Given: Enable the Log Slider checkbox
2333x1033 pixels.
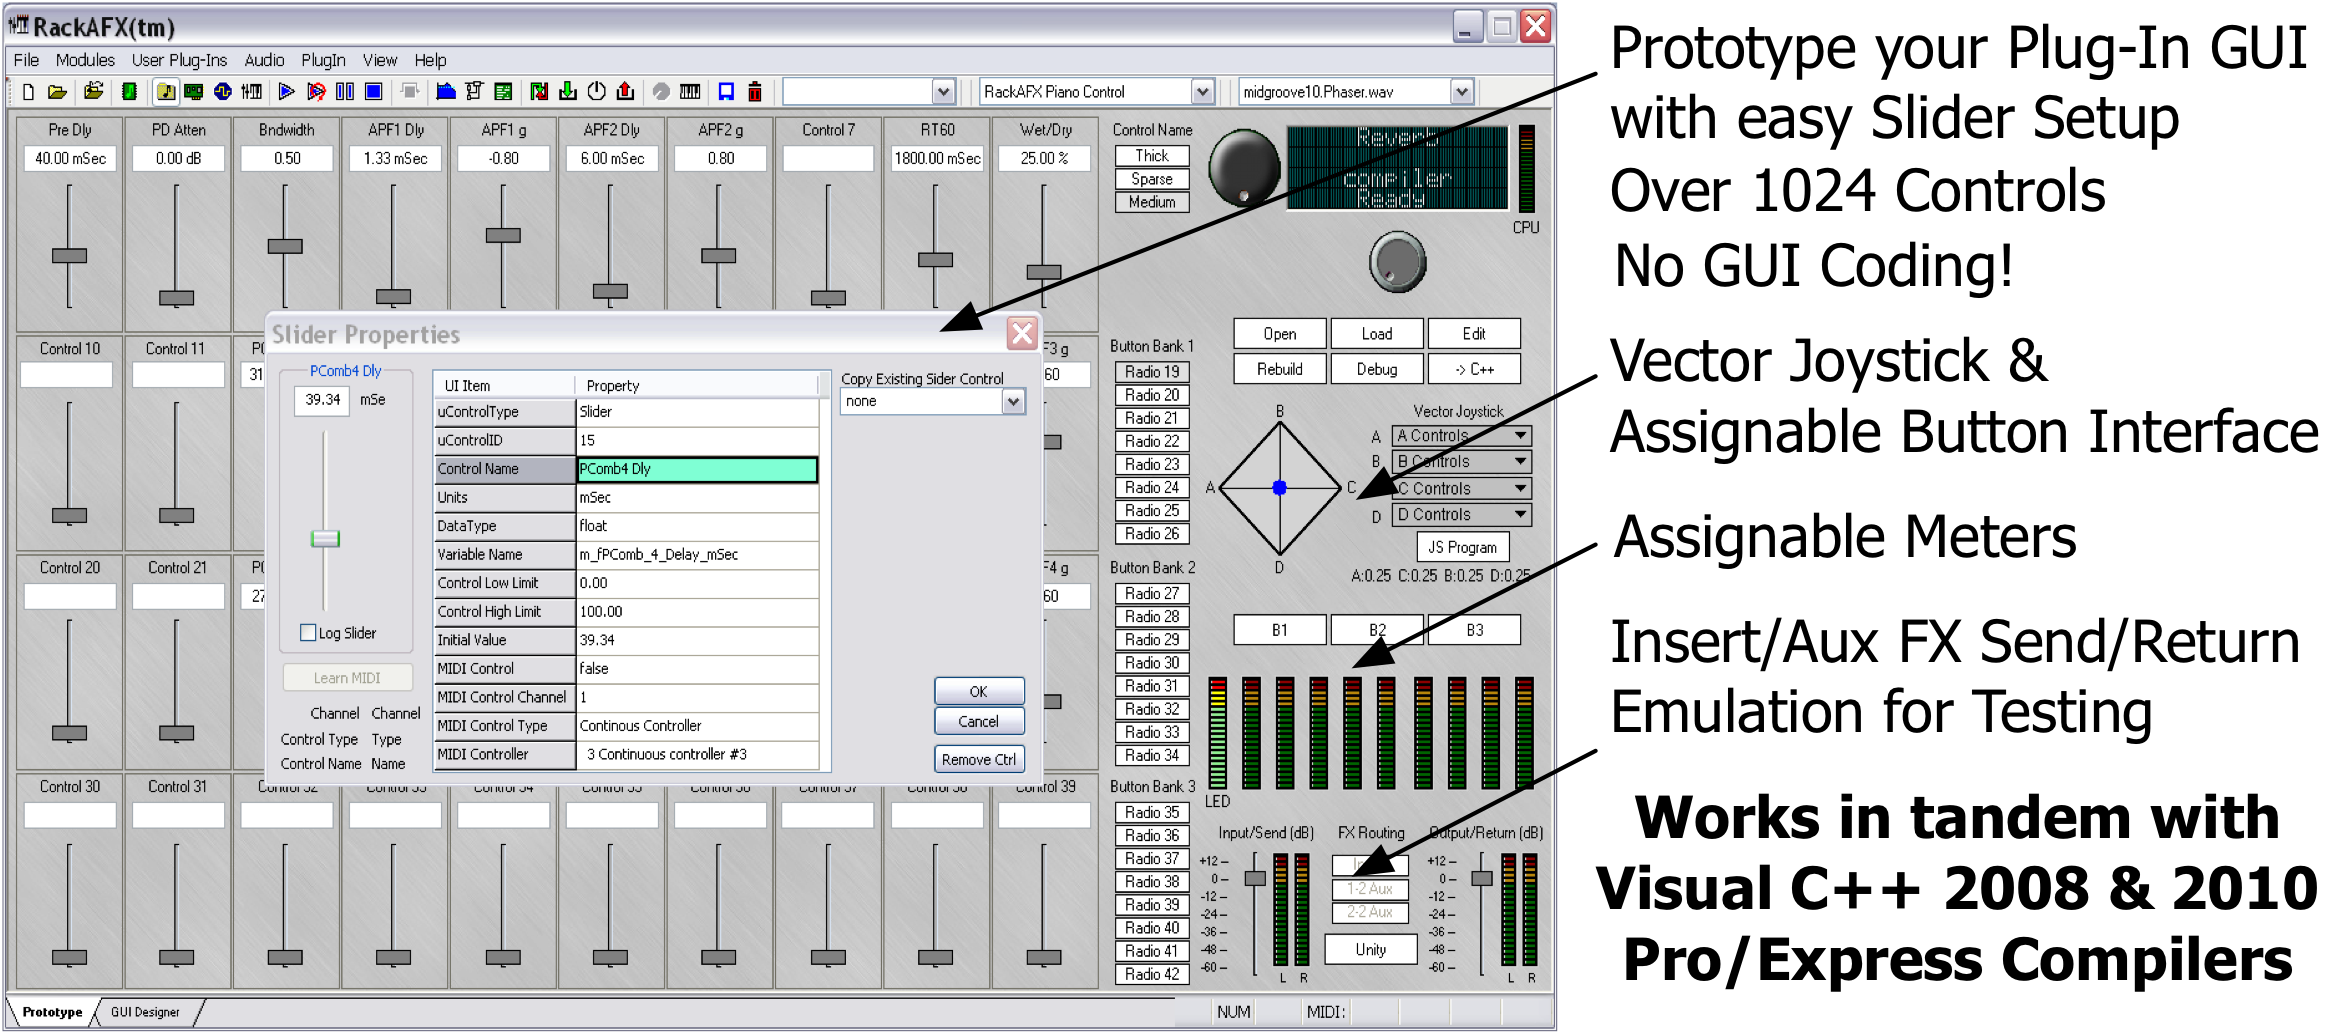Looking at the screenshot, I should (309, 633).
